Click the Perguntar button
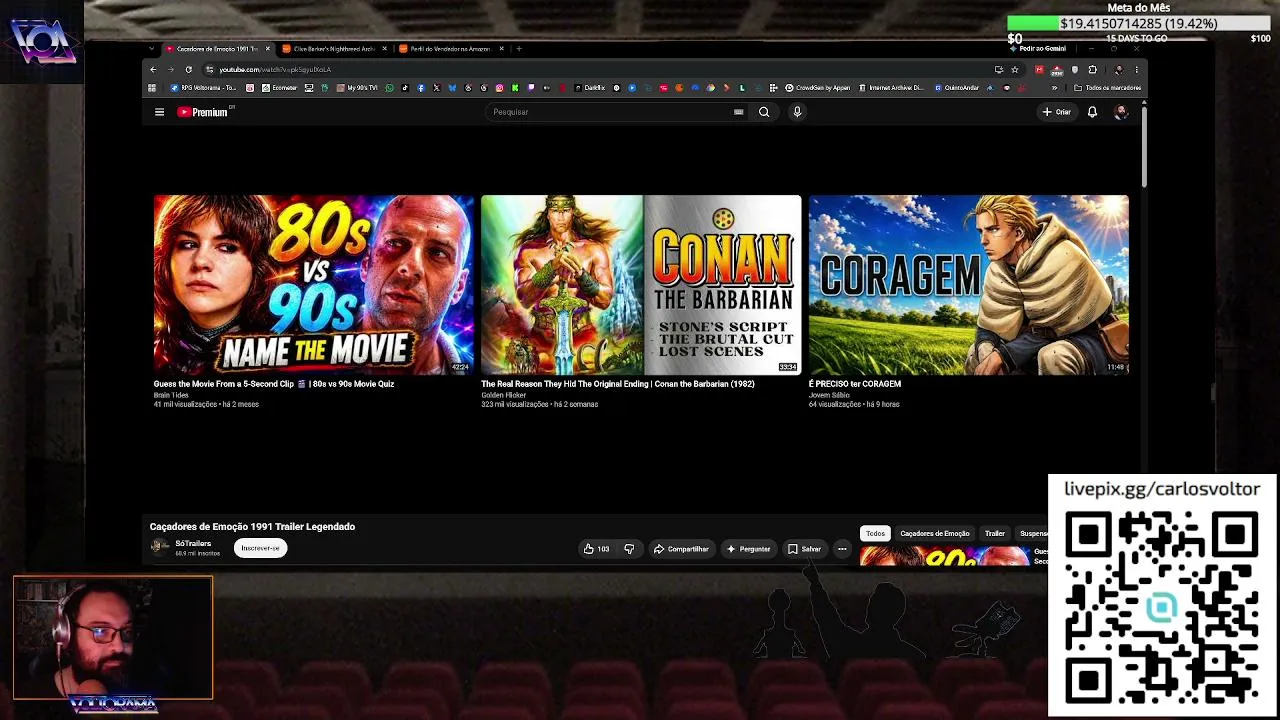 pyautogui.click(x=748, y=549)
